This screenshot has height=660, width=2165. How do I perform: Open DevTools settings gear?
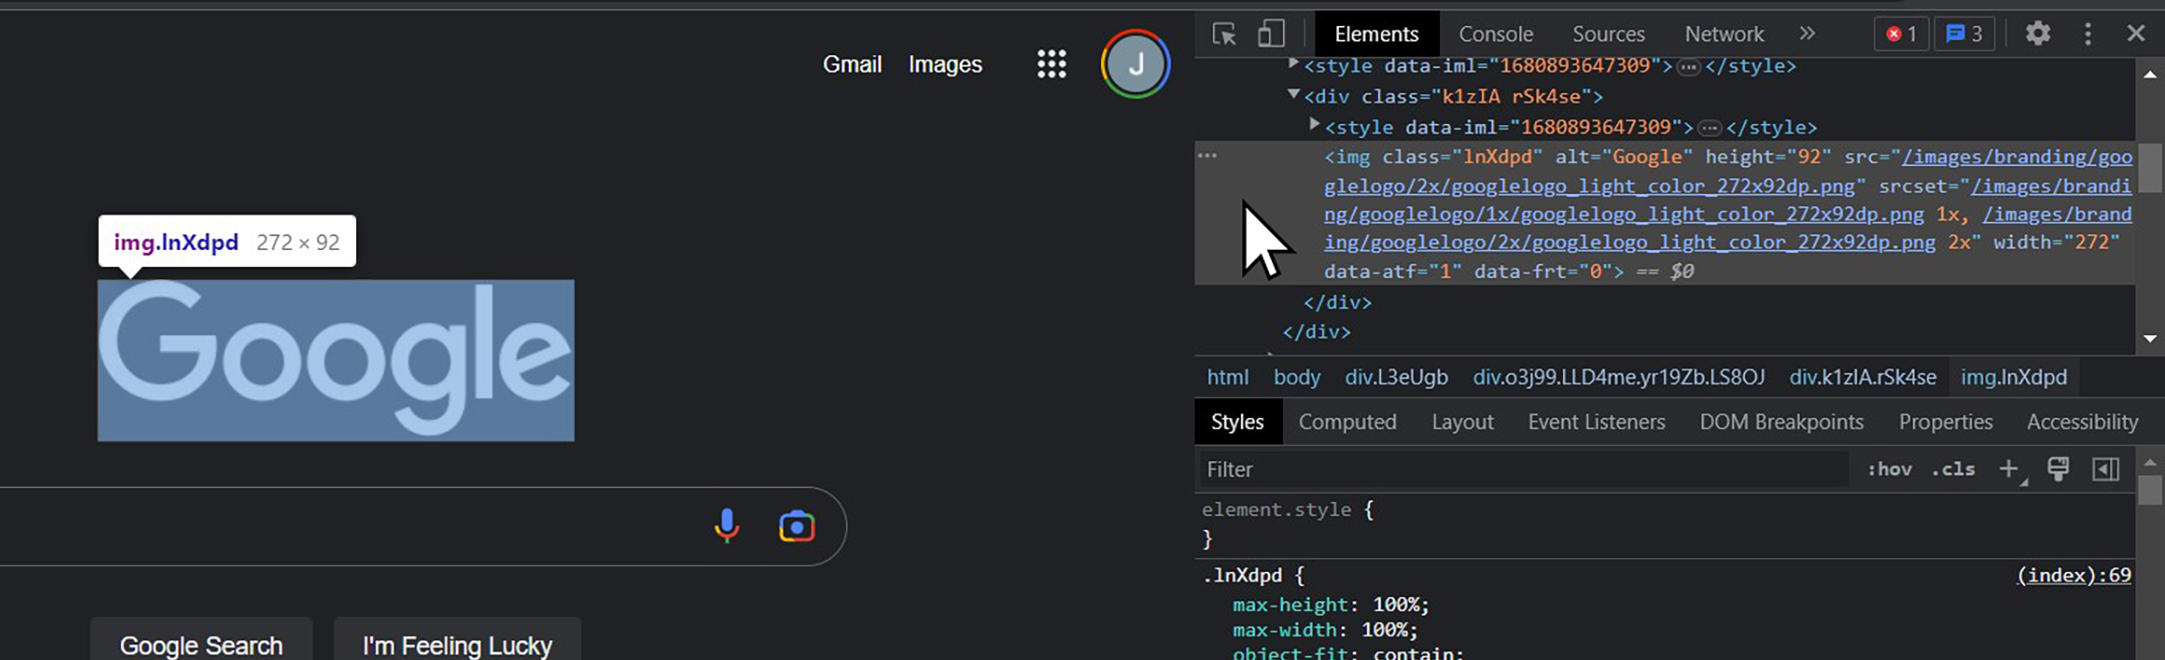[2037, 34]
